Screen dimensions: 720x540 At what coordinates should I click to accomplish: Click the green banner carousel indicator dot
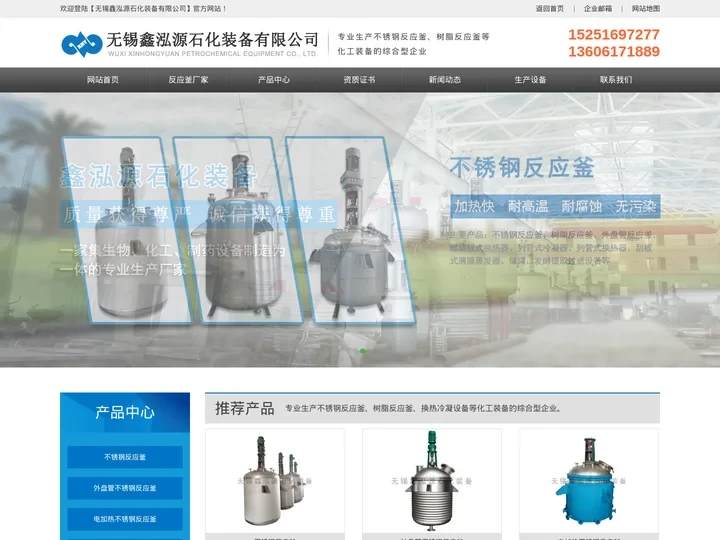(x=363, y=351)
